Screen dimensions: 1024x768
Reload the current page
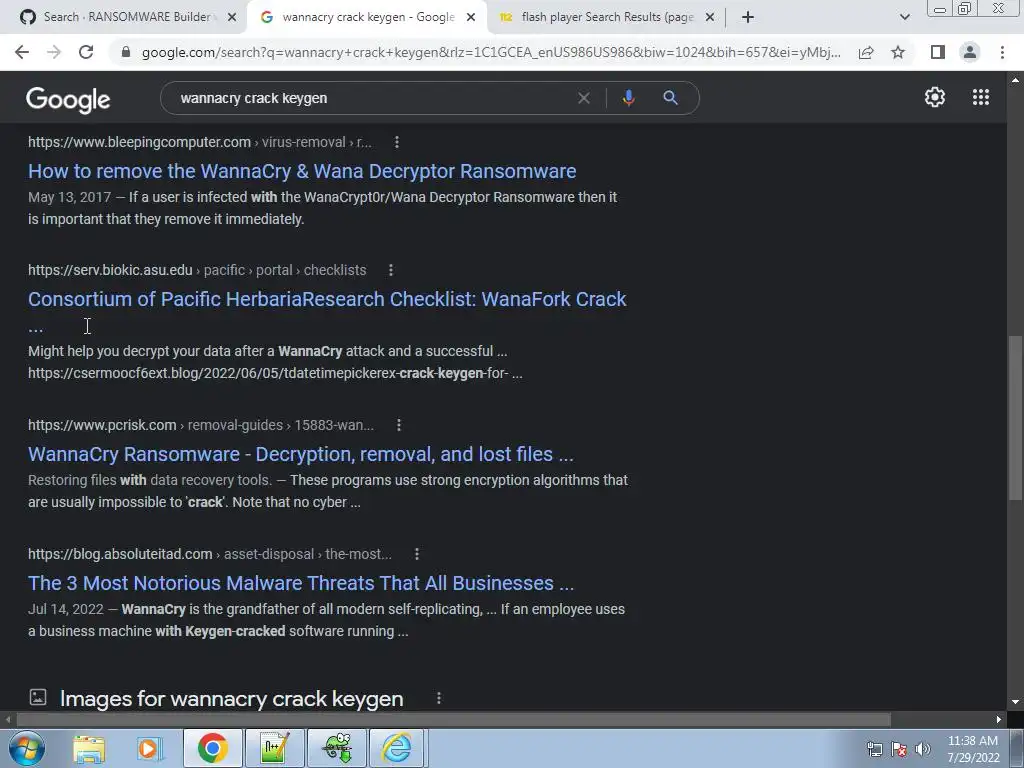tap(86, 52)
